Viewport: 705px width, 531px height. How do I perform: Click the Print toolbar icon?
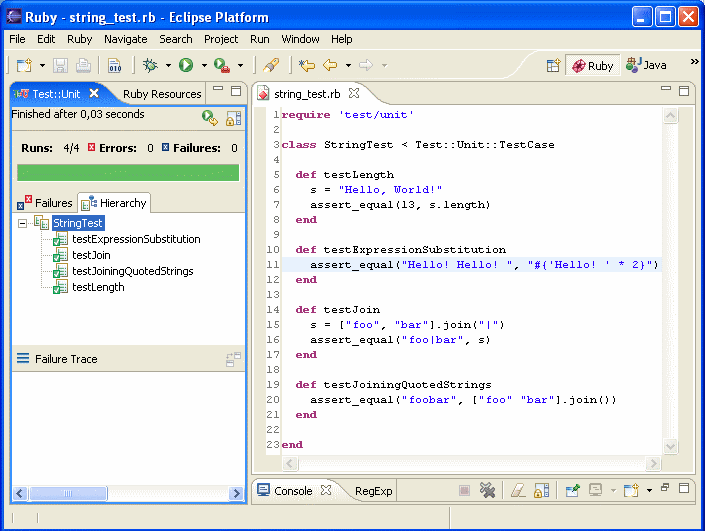pyautogui.click(x=83, y=66)
